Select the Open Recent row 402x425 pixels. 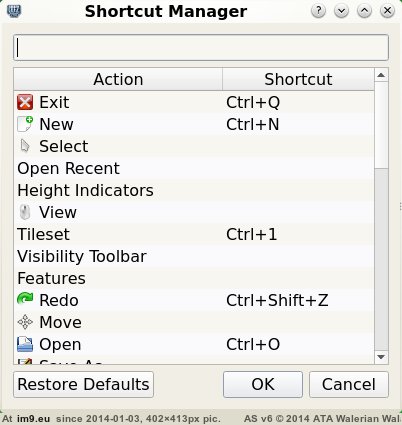(194, 168)
